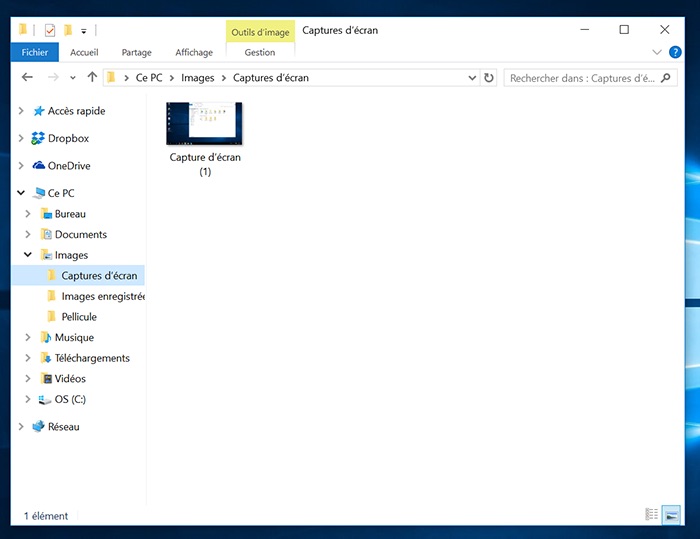Click Images in the address bar breadcrumb
Viewport: 700px width, 539px height.
click(x=197, y=77)
